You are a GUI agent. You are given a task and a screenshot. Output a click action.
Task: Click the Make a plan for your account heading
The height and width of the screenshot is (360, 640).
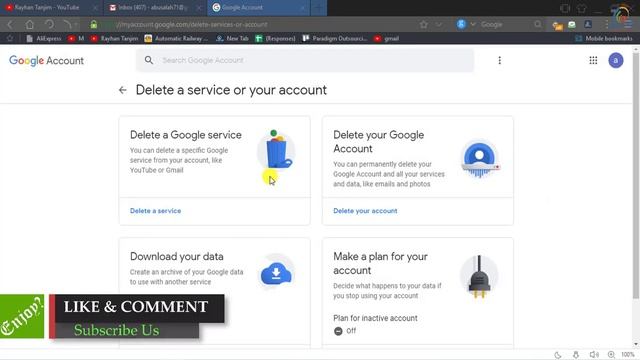click(x=380, y=263)
